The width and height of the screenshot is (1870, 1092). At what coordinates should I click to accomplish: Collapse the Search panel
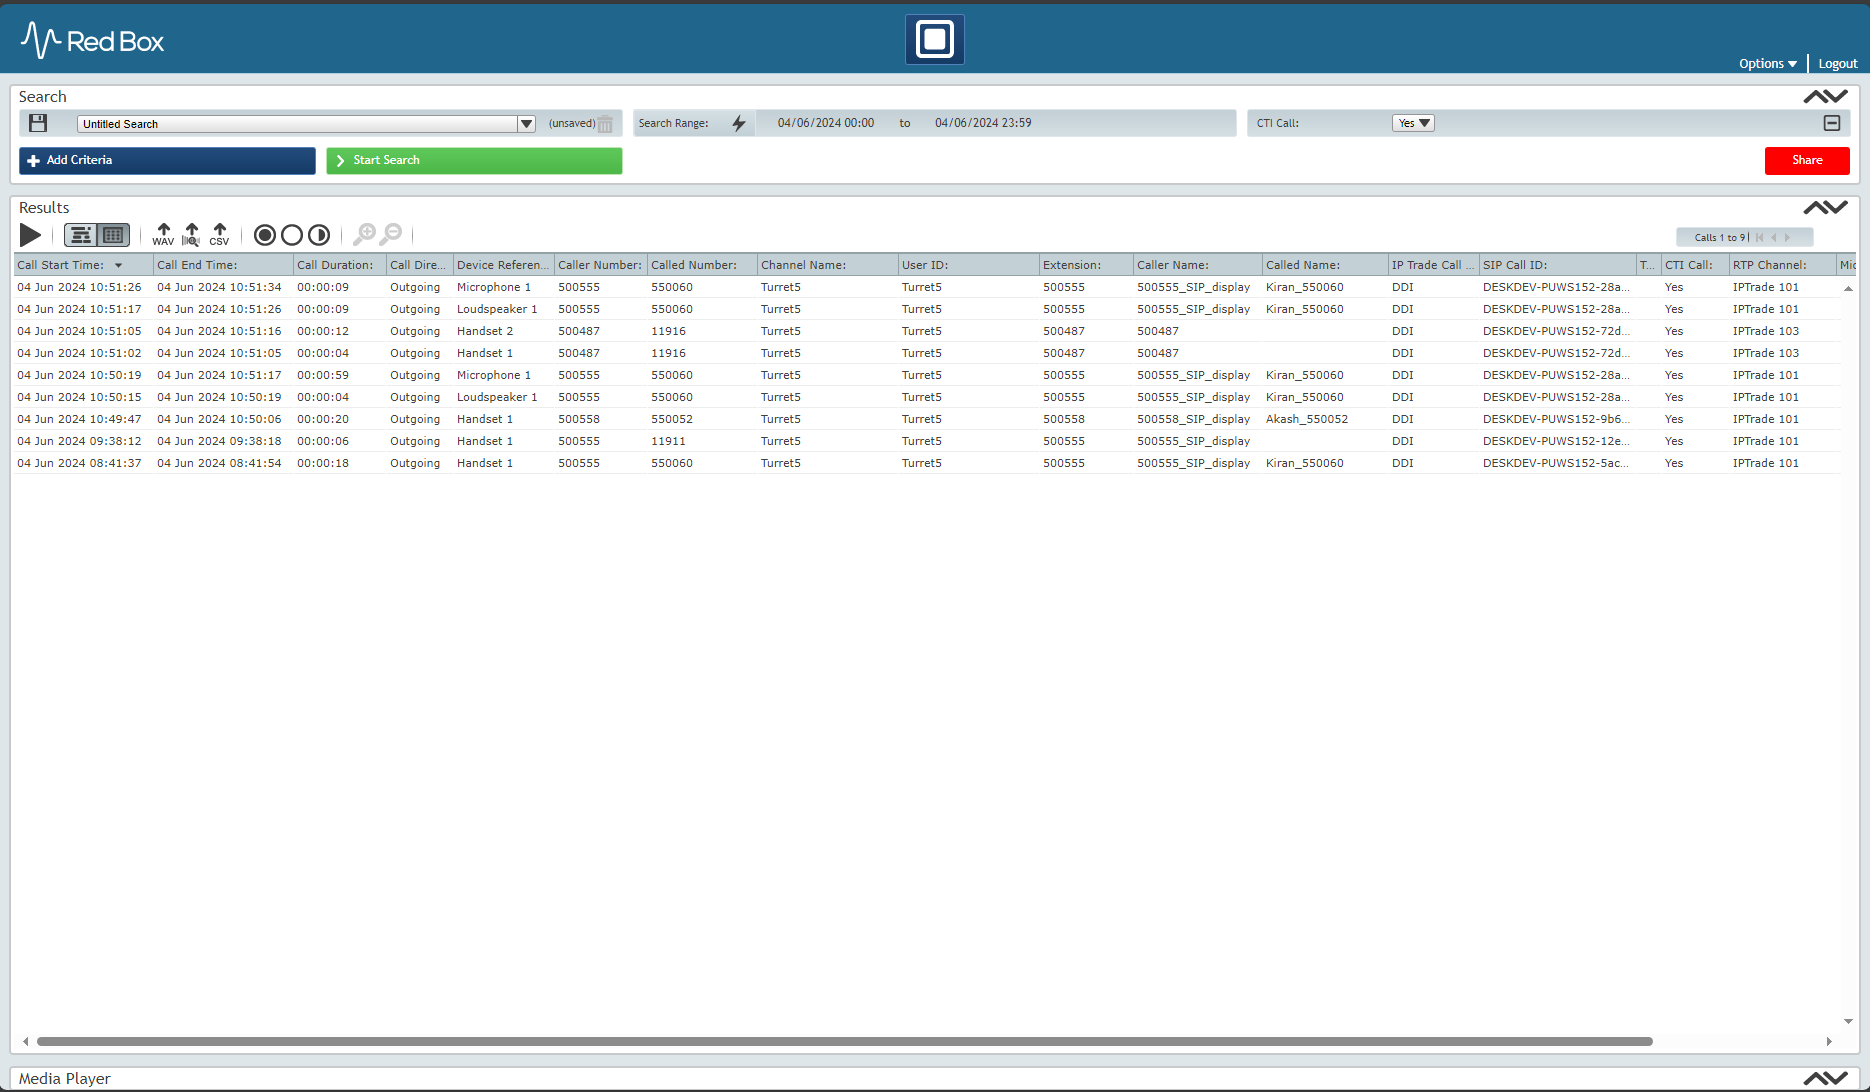(x=1825, y=97)
